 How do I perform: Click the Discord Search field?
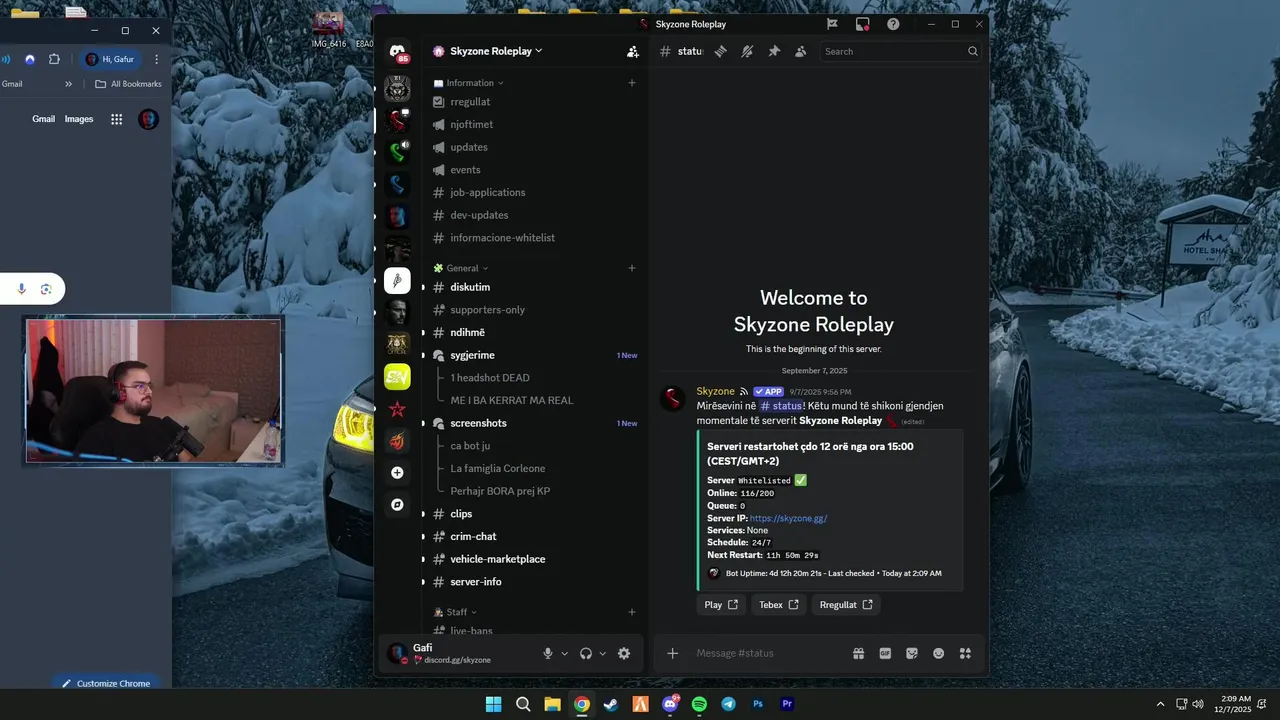[x=902, y=51]
